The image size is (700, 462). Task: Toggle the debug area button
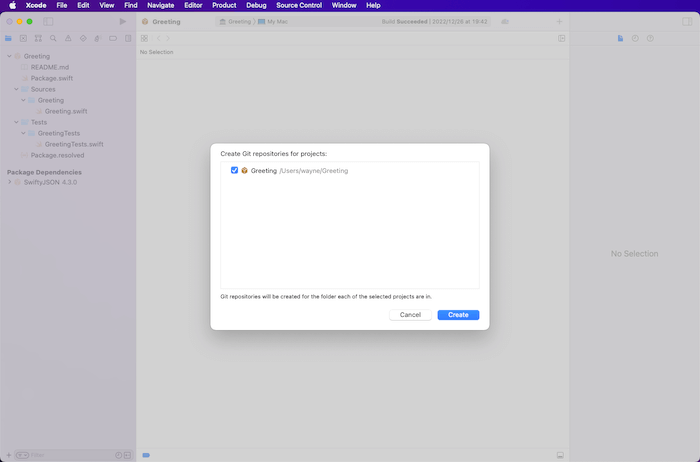point(560,455)
